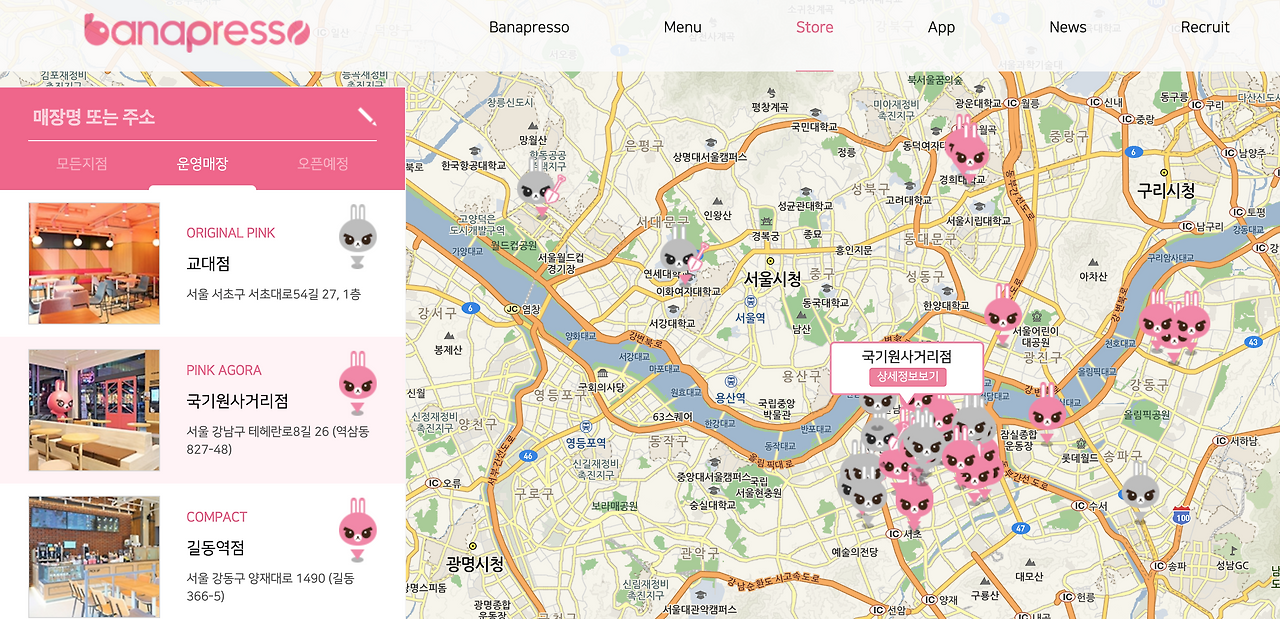Open the Recruit navigation item
Screen dimensions: 1280x619
(1205, 27)
